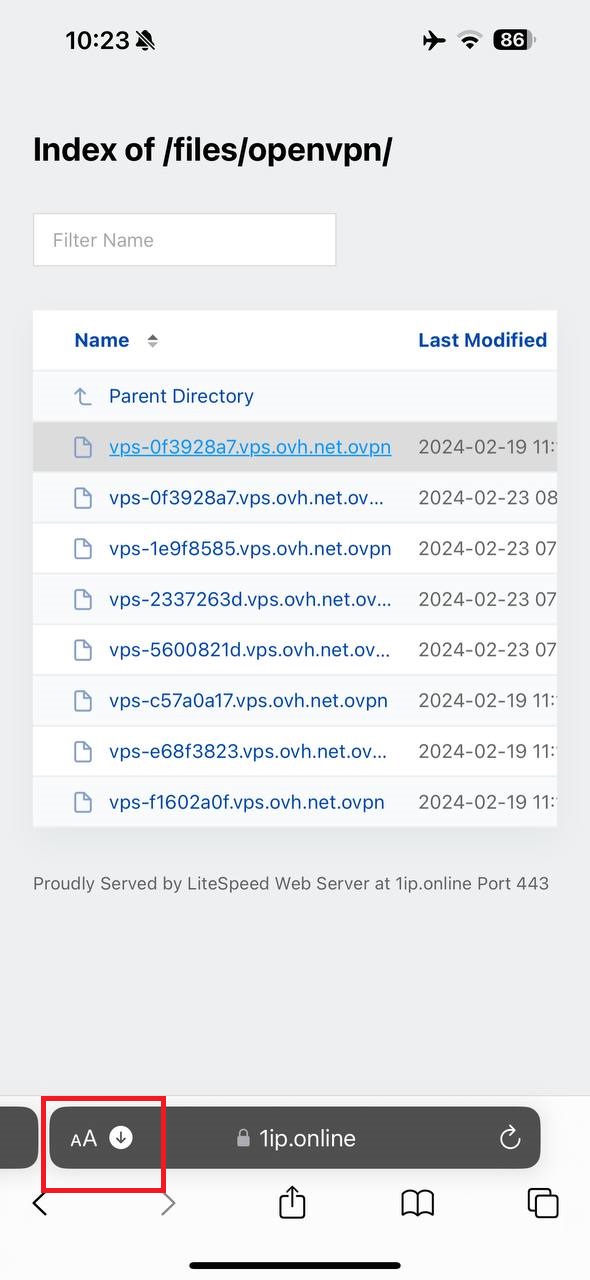Viewport: 590px width, 1280px height.
Task: Tap the 1ip.online address field
Action: coord(307,1138)
